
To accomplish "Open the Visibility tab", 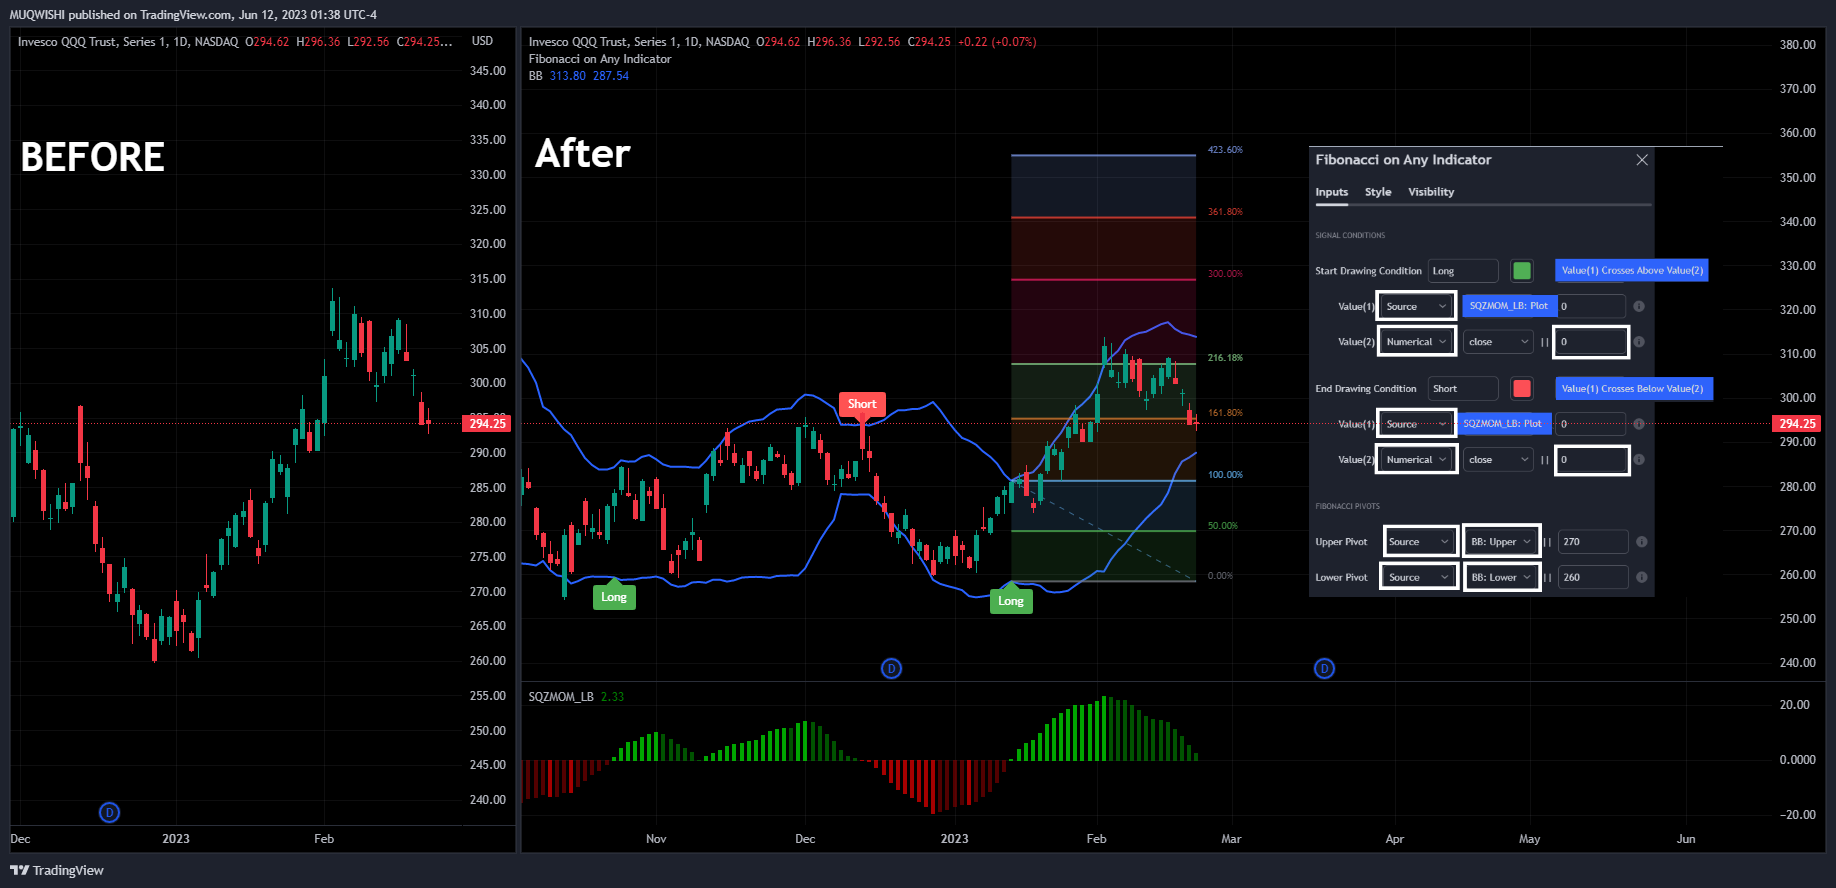I will (x=1431, y=192).
